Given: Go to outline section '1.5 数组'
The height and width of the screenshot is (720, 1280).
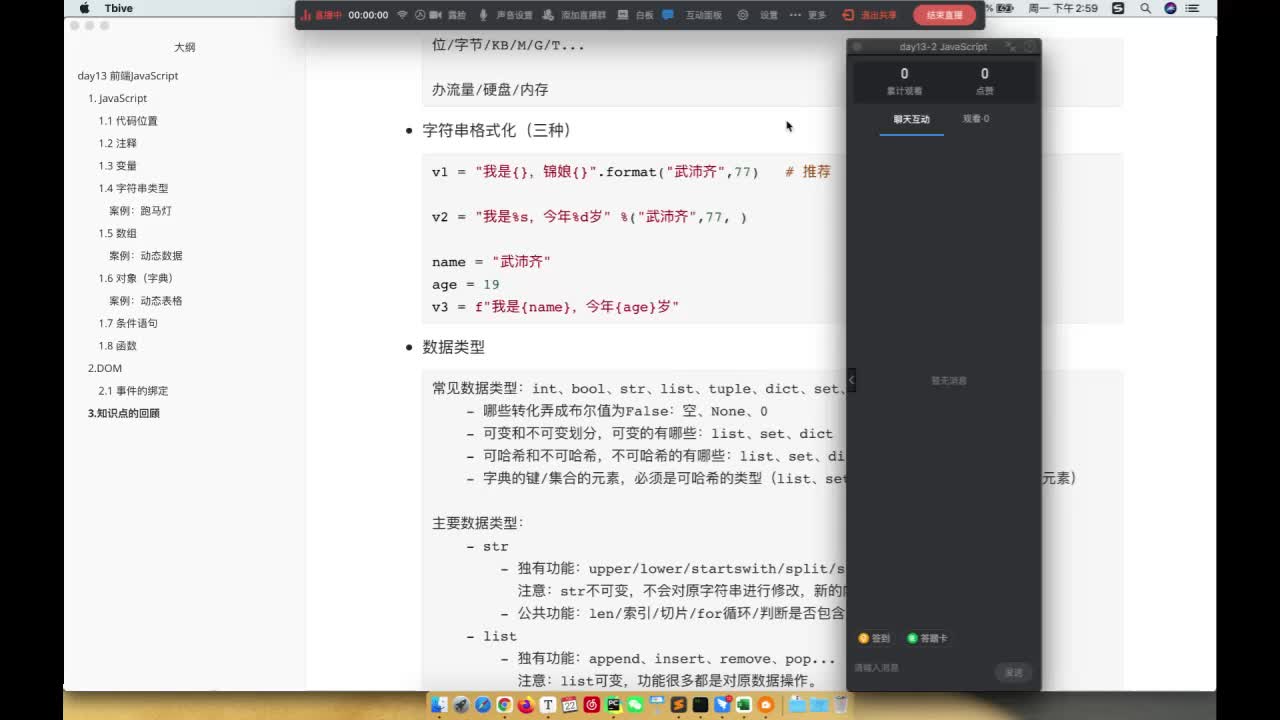Looking at the screenshot, I should click(x=117, y=233).
